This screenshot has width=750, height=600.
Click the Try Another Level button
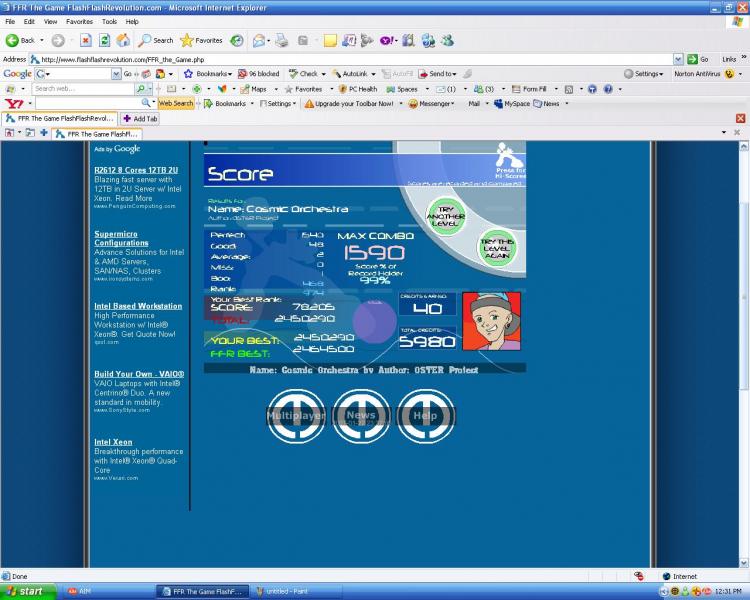[446, 214]
